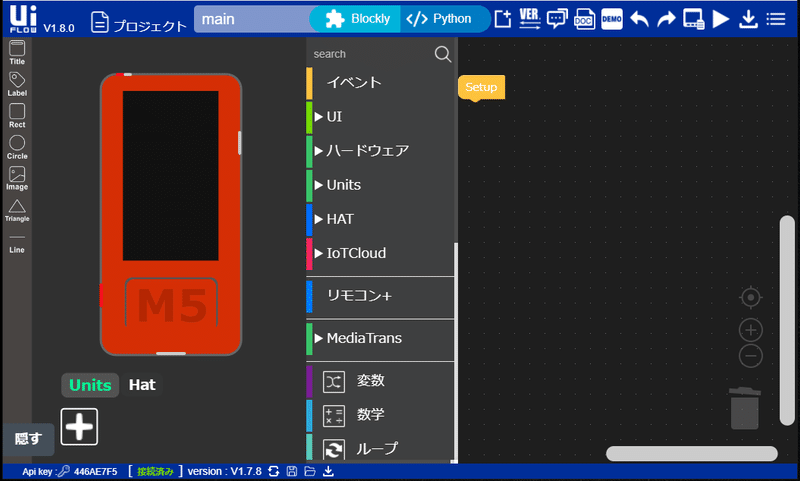
Task: Zoom in the Blockly workspace
Action: pyautogui.click(x=751, y=330)
